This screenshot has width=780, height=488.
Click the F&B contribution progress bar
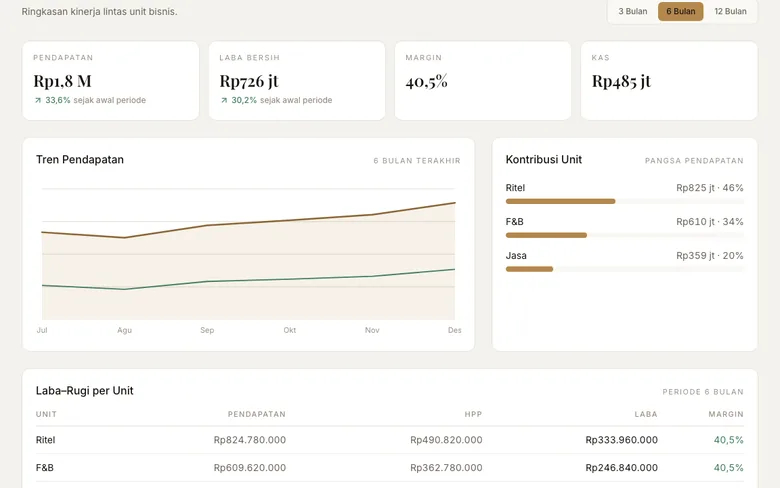coord(625,235)
